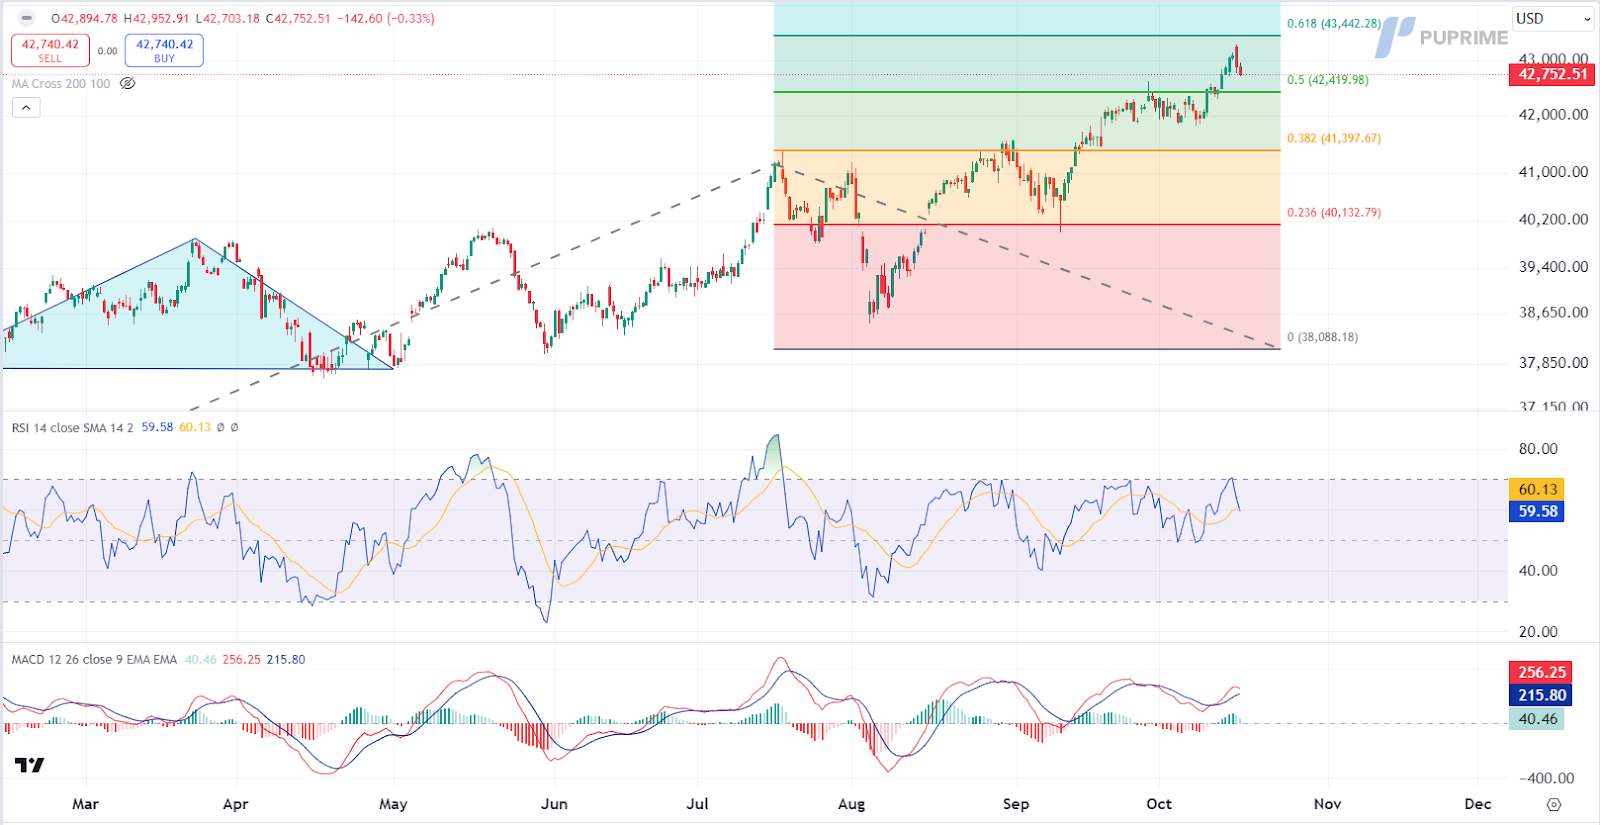Click the RSI 20.00 scale label
This screenshot has width=1600, height=825.
pyautogui.click(x=1538, y=632)
